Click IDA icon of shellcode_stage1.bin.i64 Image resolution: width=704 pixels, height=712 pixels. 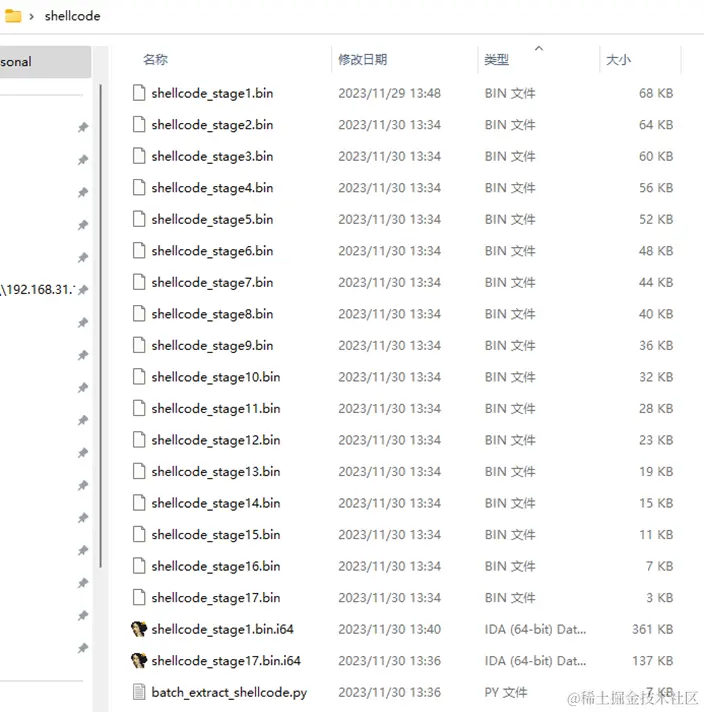click(139, 629)
